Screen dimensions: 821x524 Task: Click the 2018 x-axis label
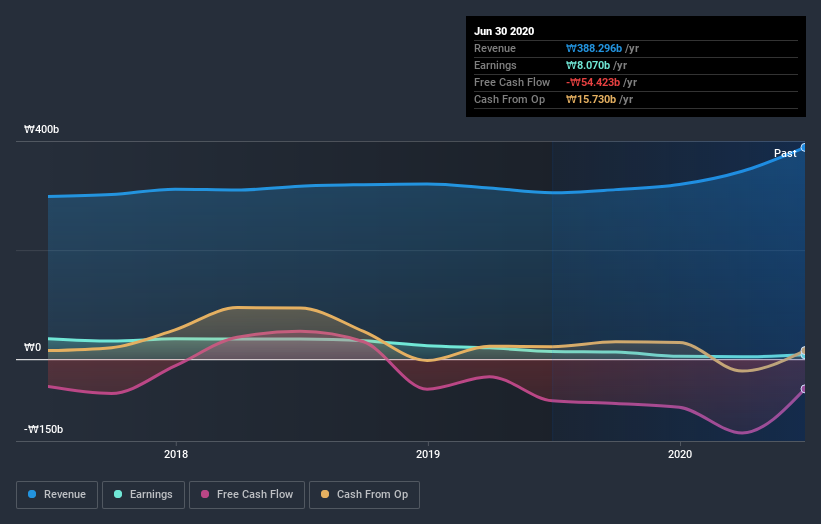click(x=176, y=454)
